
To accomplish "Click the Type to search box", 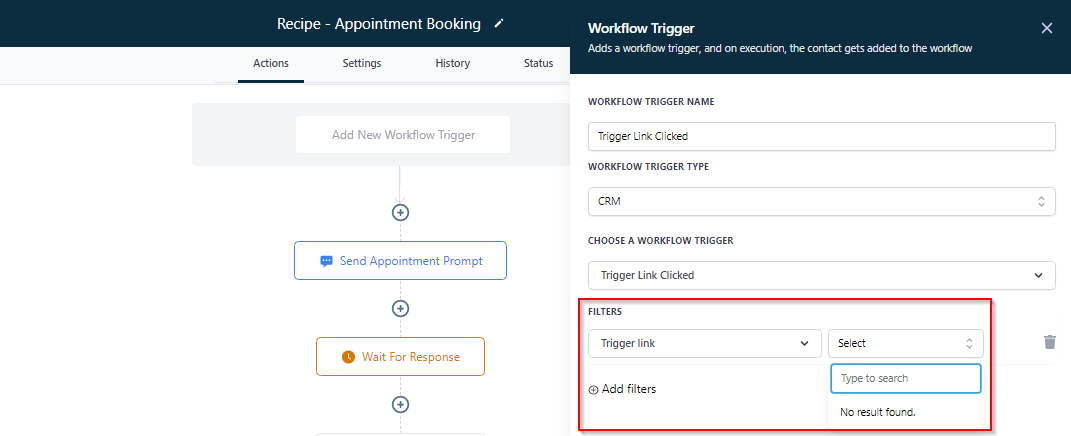I will (x=906, y=378).
